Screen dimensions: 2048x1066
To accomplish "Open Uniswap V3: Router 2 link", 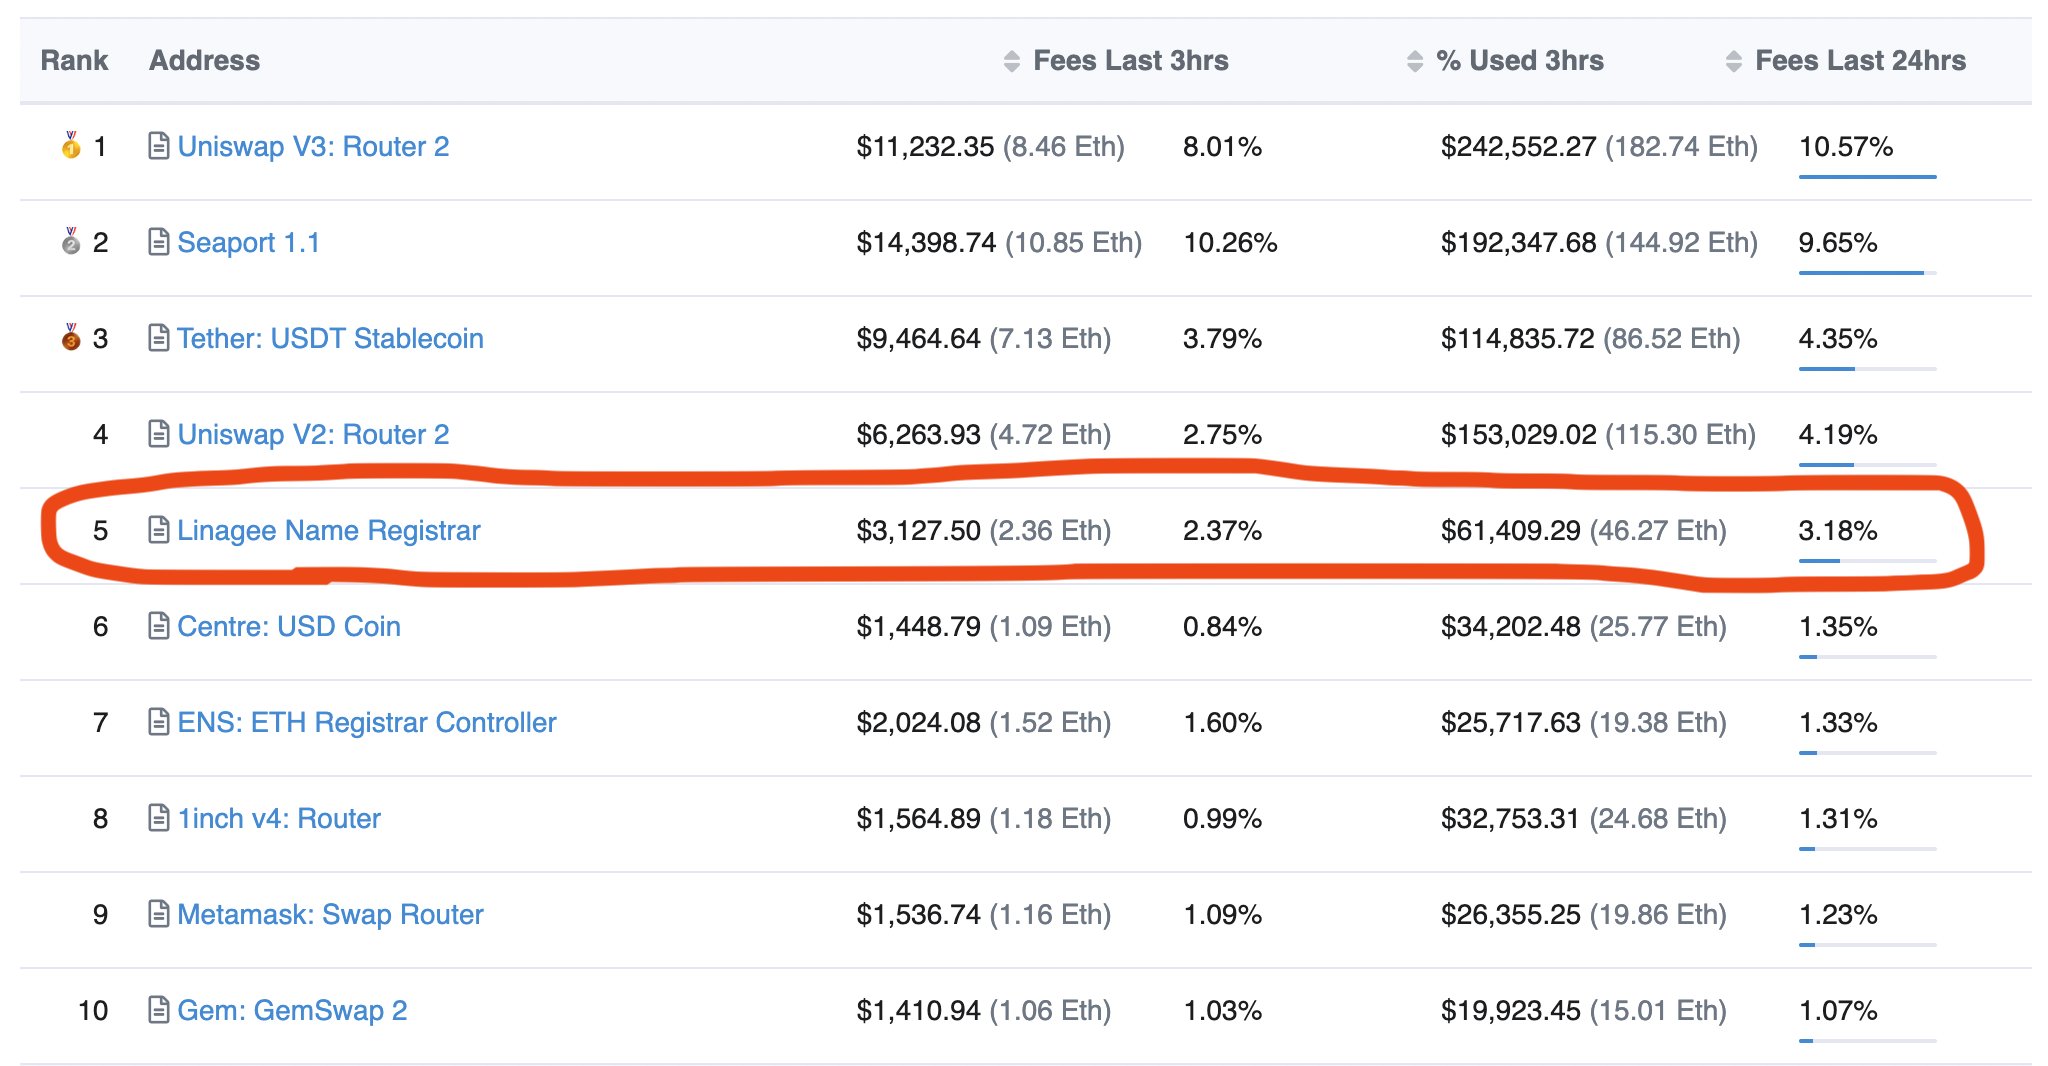I will tap(313, 146).
